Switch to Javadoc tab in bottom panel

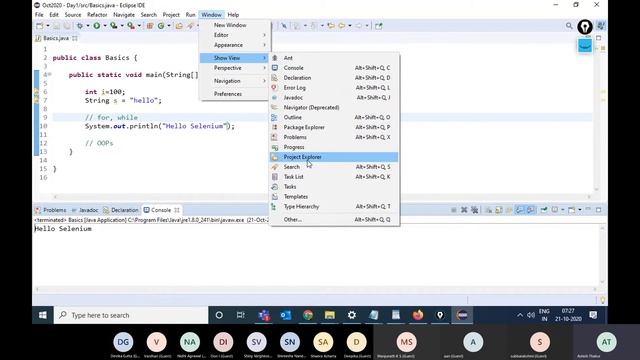click(85, 210)
